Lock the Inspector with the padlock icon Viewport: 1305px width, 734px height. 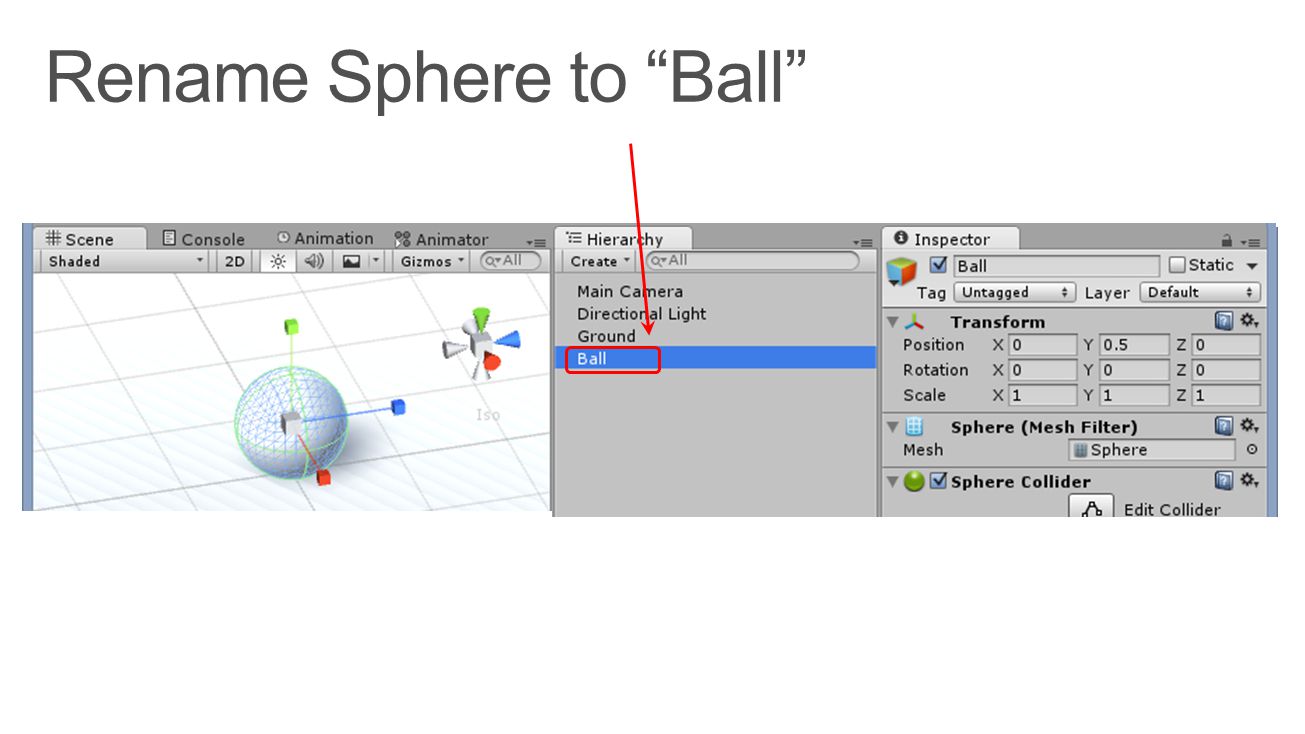[x=1227, y=240]
